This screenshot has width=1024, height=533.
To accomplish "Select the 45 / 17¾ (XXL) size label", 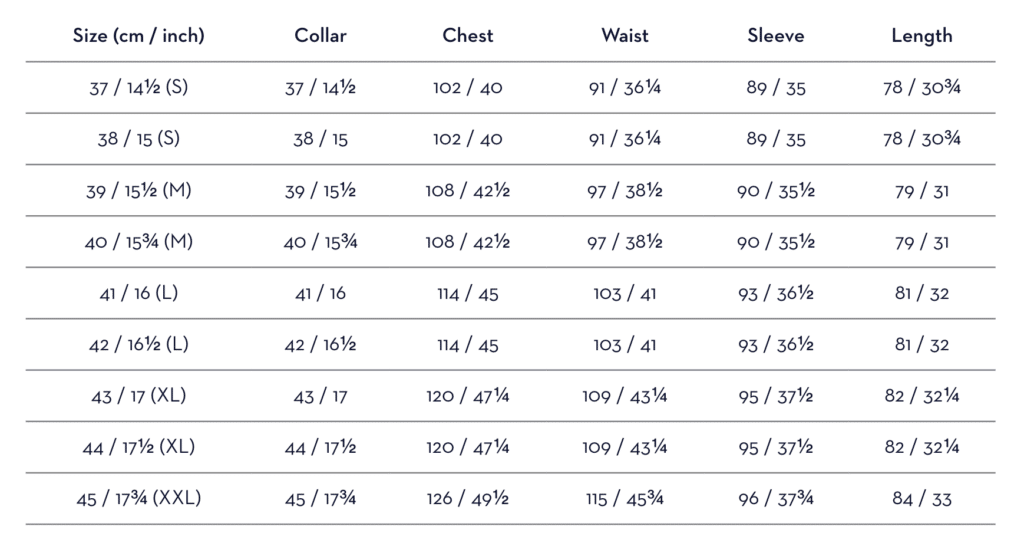I will (x=139, y=499).
